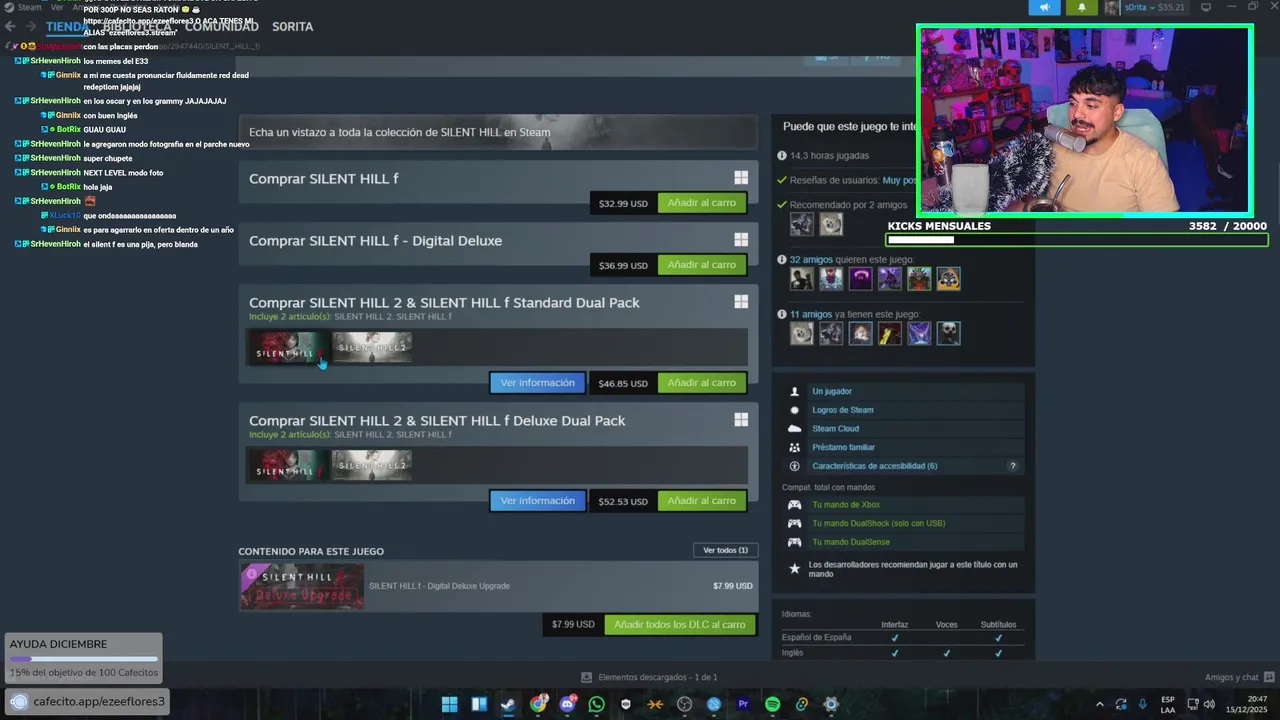Click the downloads icon in the bottom bar
Image resolution: width=1280 pixels, height=720 pixels.
(x=586, y=677)
